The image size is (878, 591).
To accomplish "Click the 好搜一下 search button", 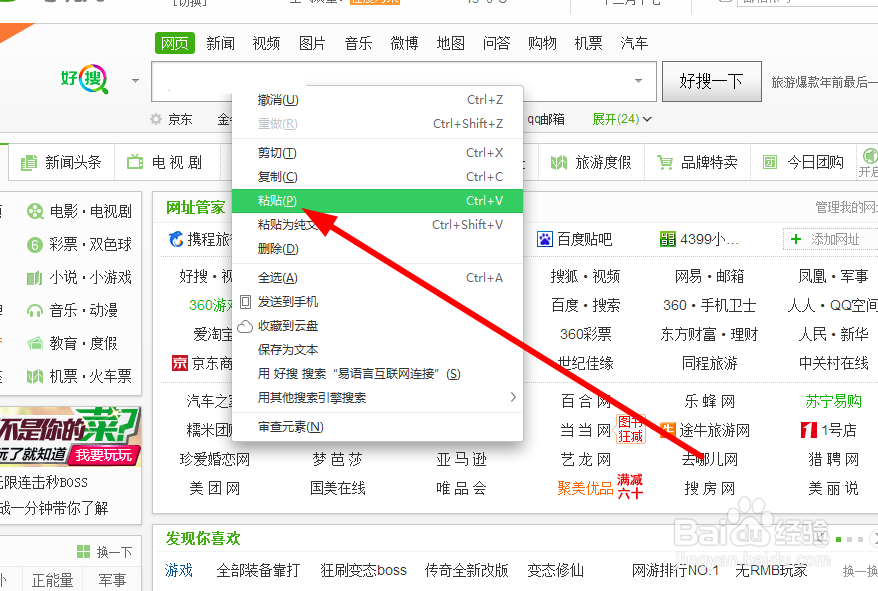I will [x=712, y=82].
